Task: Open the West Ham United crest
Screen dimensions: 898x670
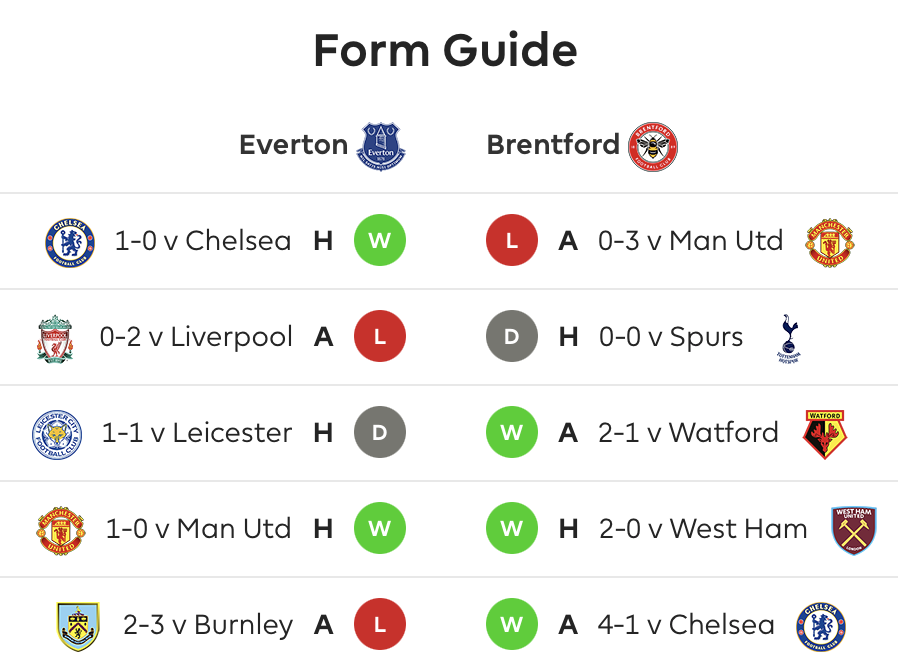Action: tap(854, 530)
